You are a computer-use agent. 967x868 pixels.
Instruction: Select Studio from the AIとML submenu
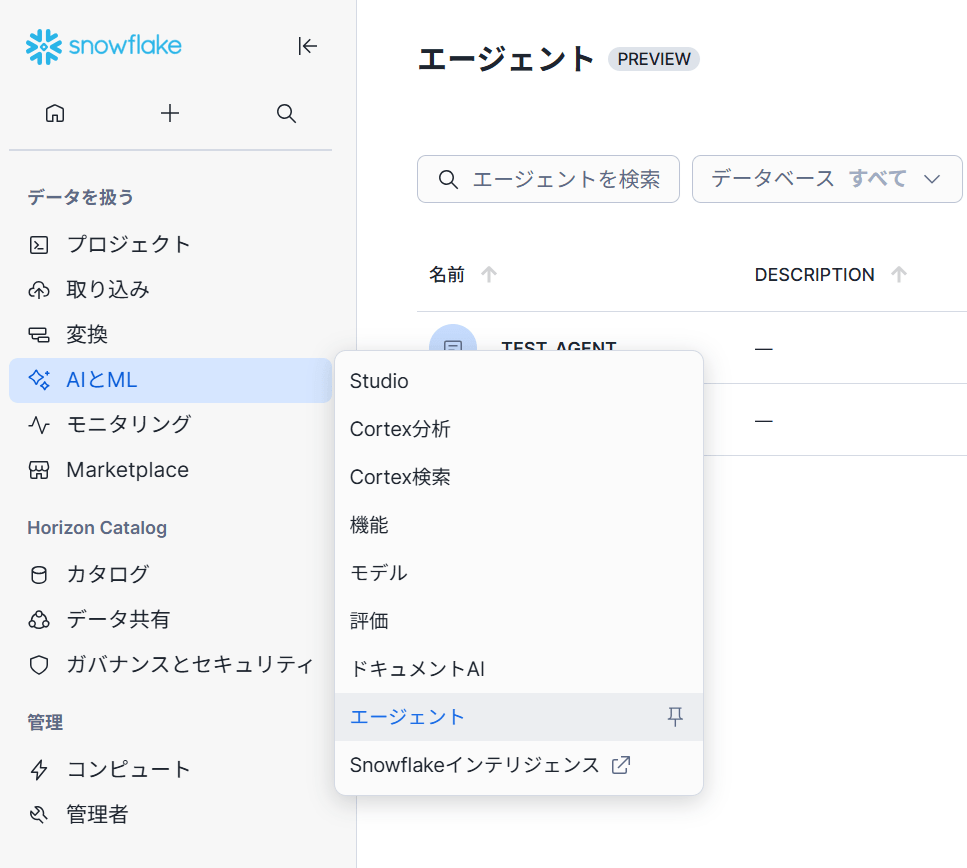(x=379, y=381)
